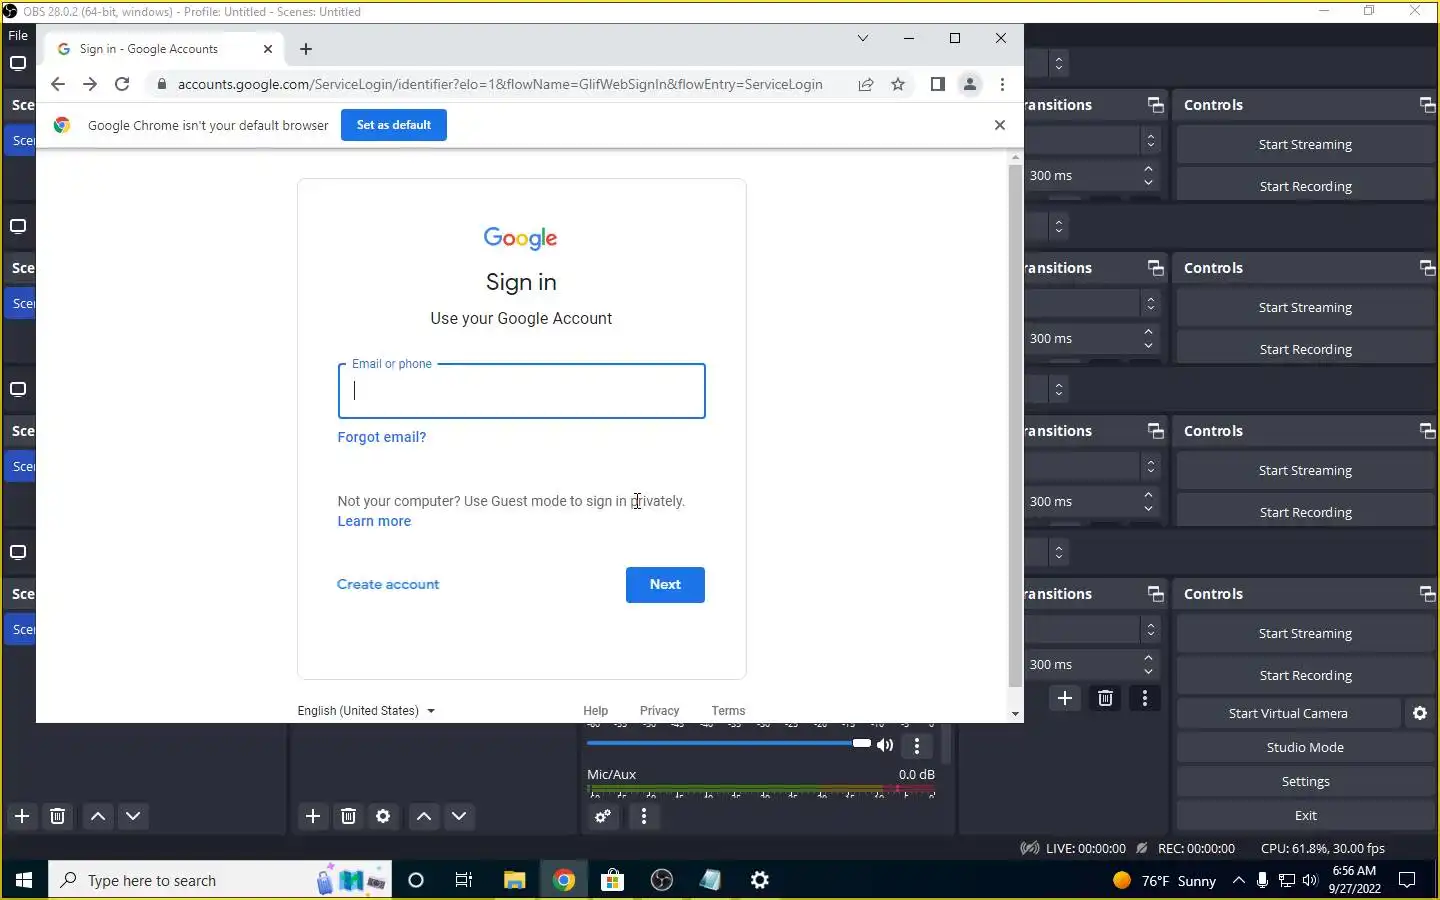Close the Sign in - Google Accounts tab
1440x900 pixels.
pyautogui.click(x=268, y=49)
